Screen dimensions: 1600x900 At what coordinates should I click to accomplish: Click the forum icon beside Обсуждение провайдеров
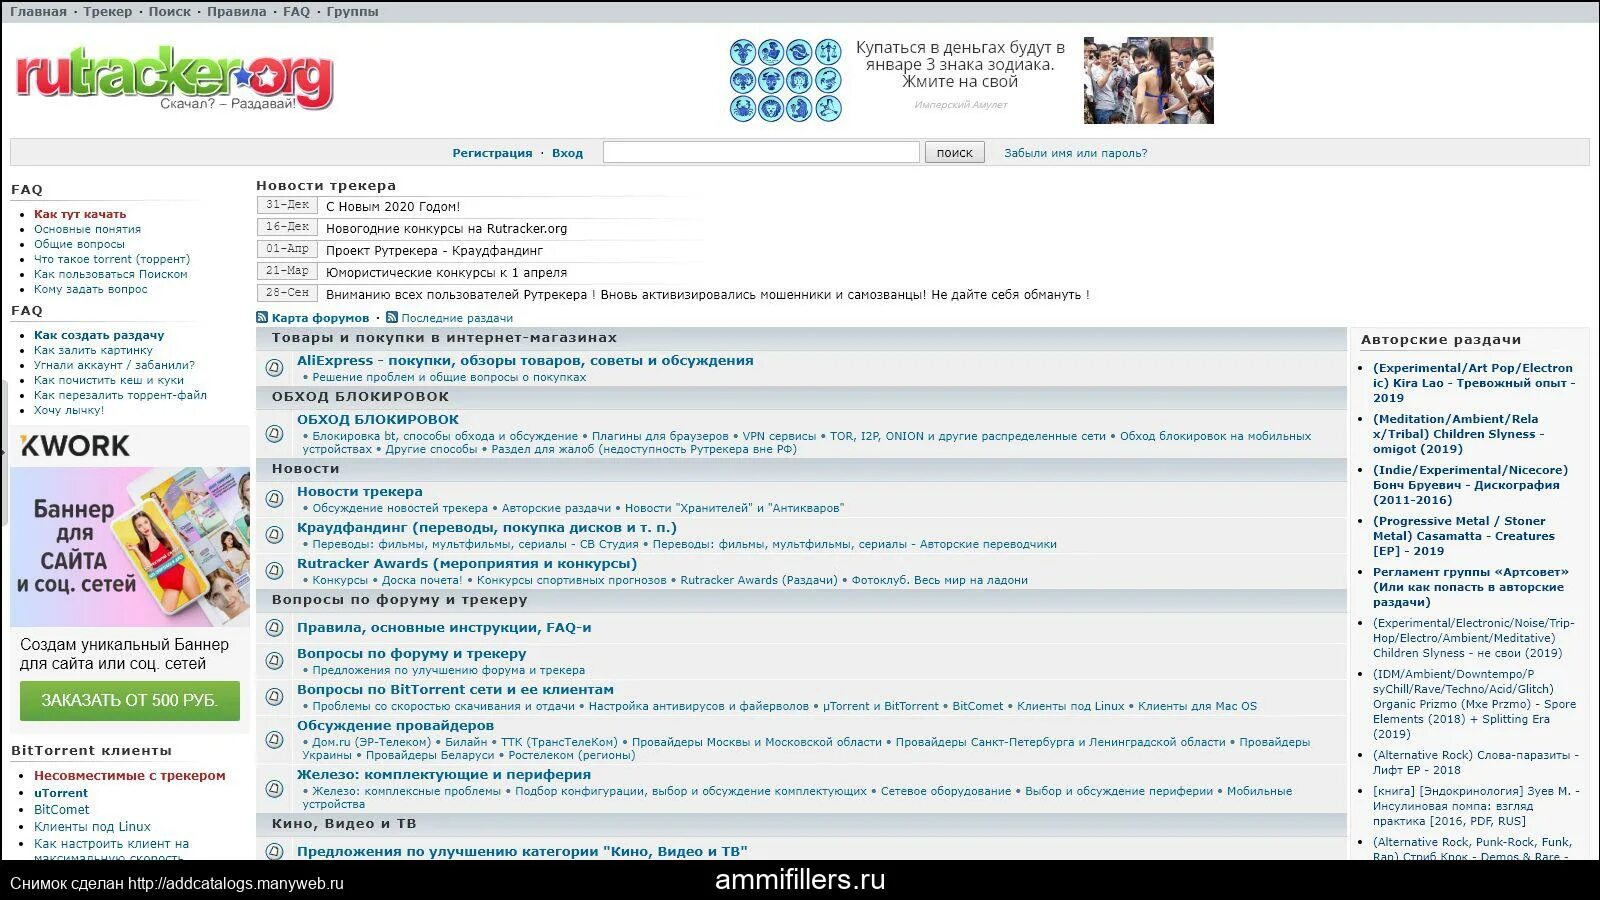274,740
